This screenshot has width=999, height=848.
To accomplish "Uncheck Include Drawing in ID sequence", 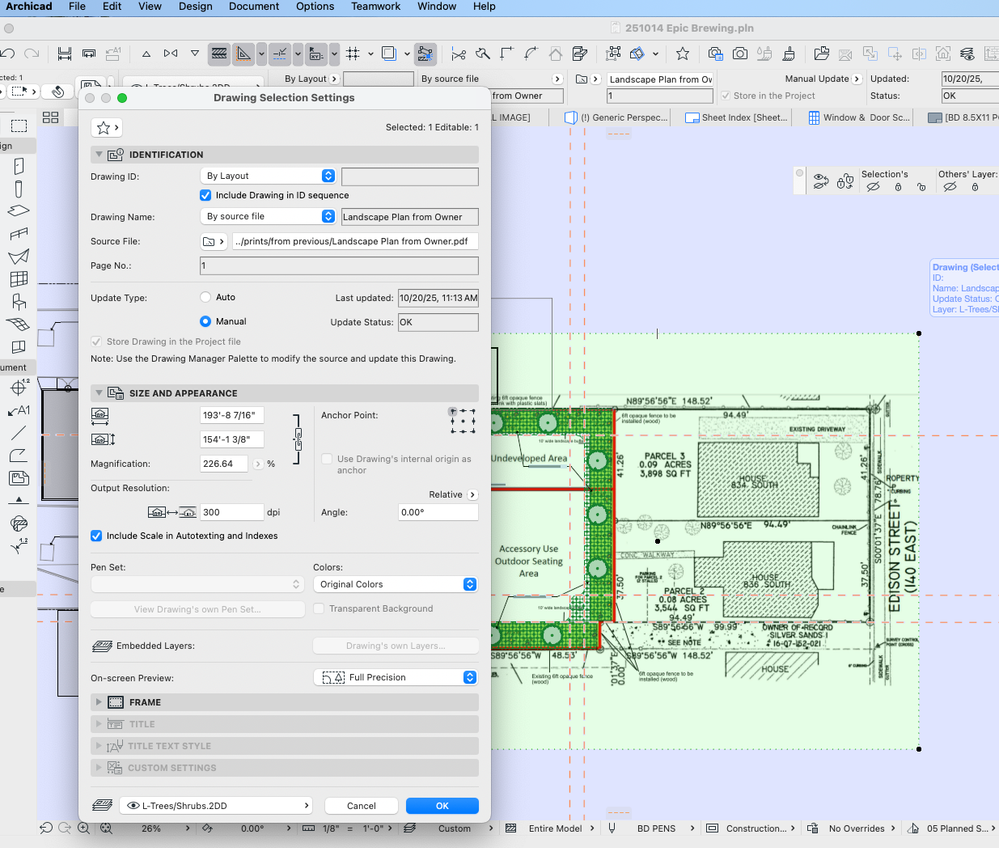I will pos(206,195).
